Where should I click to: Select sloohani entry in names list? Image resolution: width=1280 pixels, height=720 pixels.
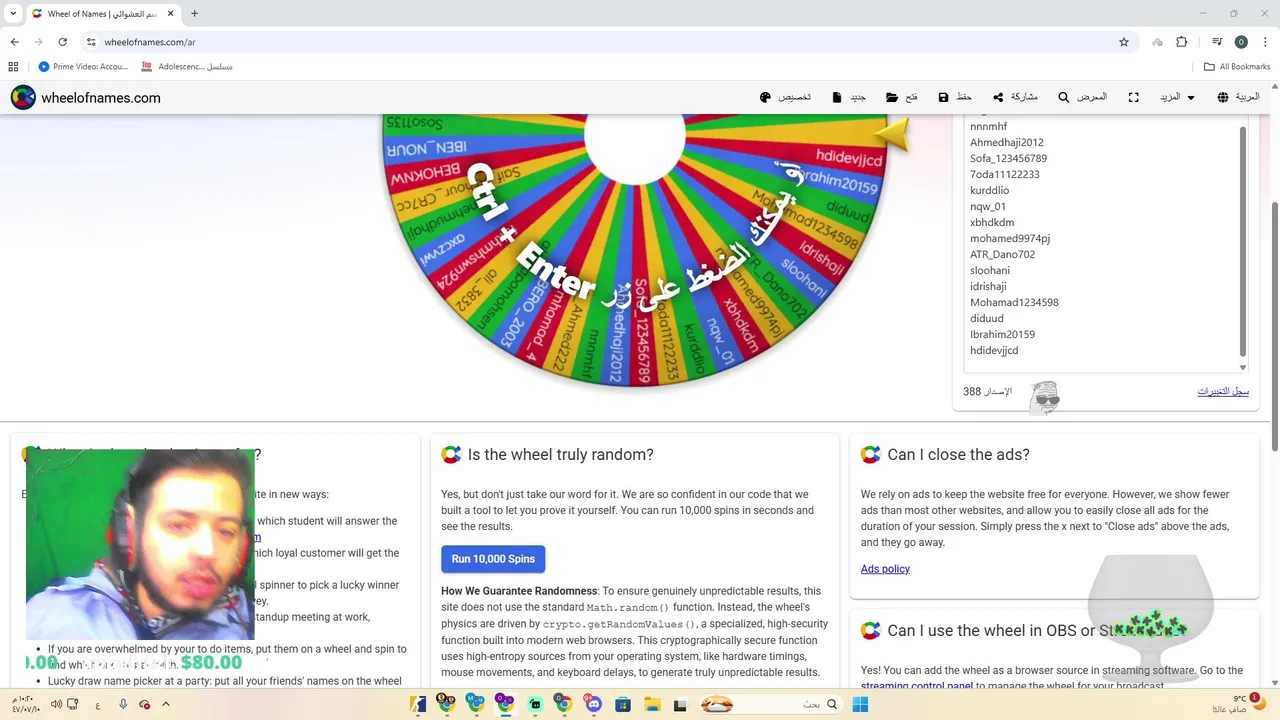pos(989,270)
